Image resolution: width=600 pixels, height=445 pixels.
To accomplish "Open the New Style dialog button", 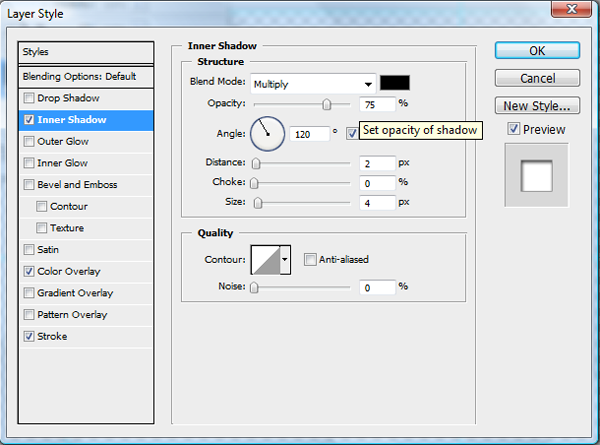I will point(537,106).
